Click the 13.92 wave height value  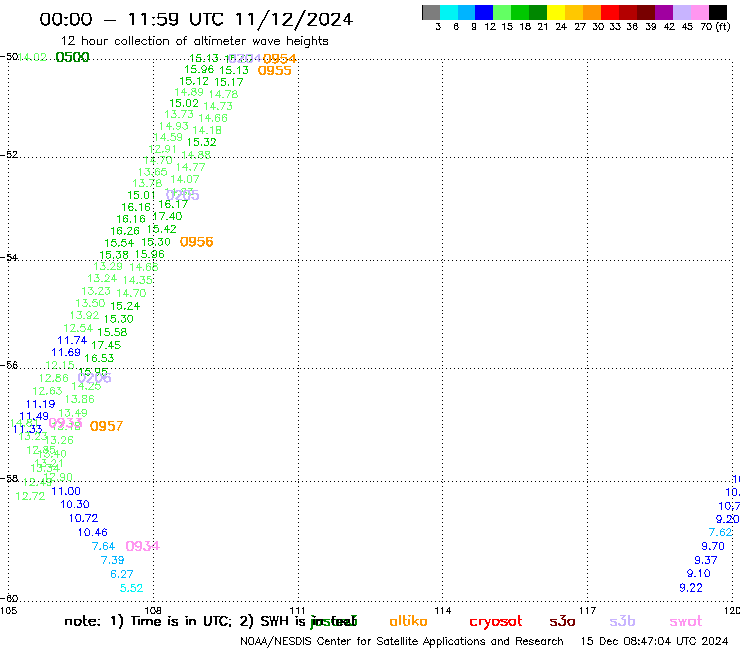pos(84,315)
